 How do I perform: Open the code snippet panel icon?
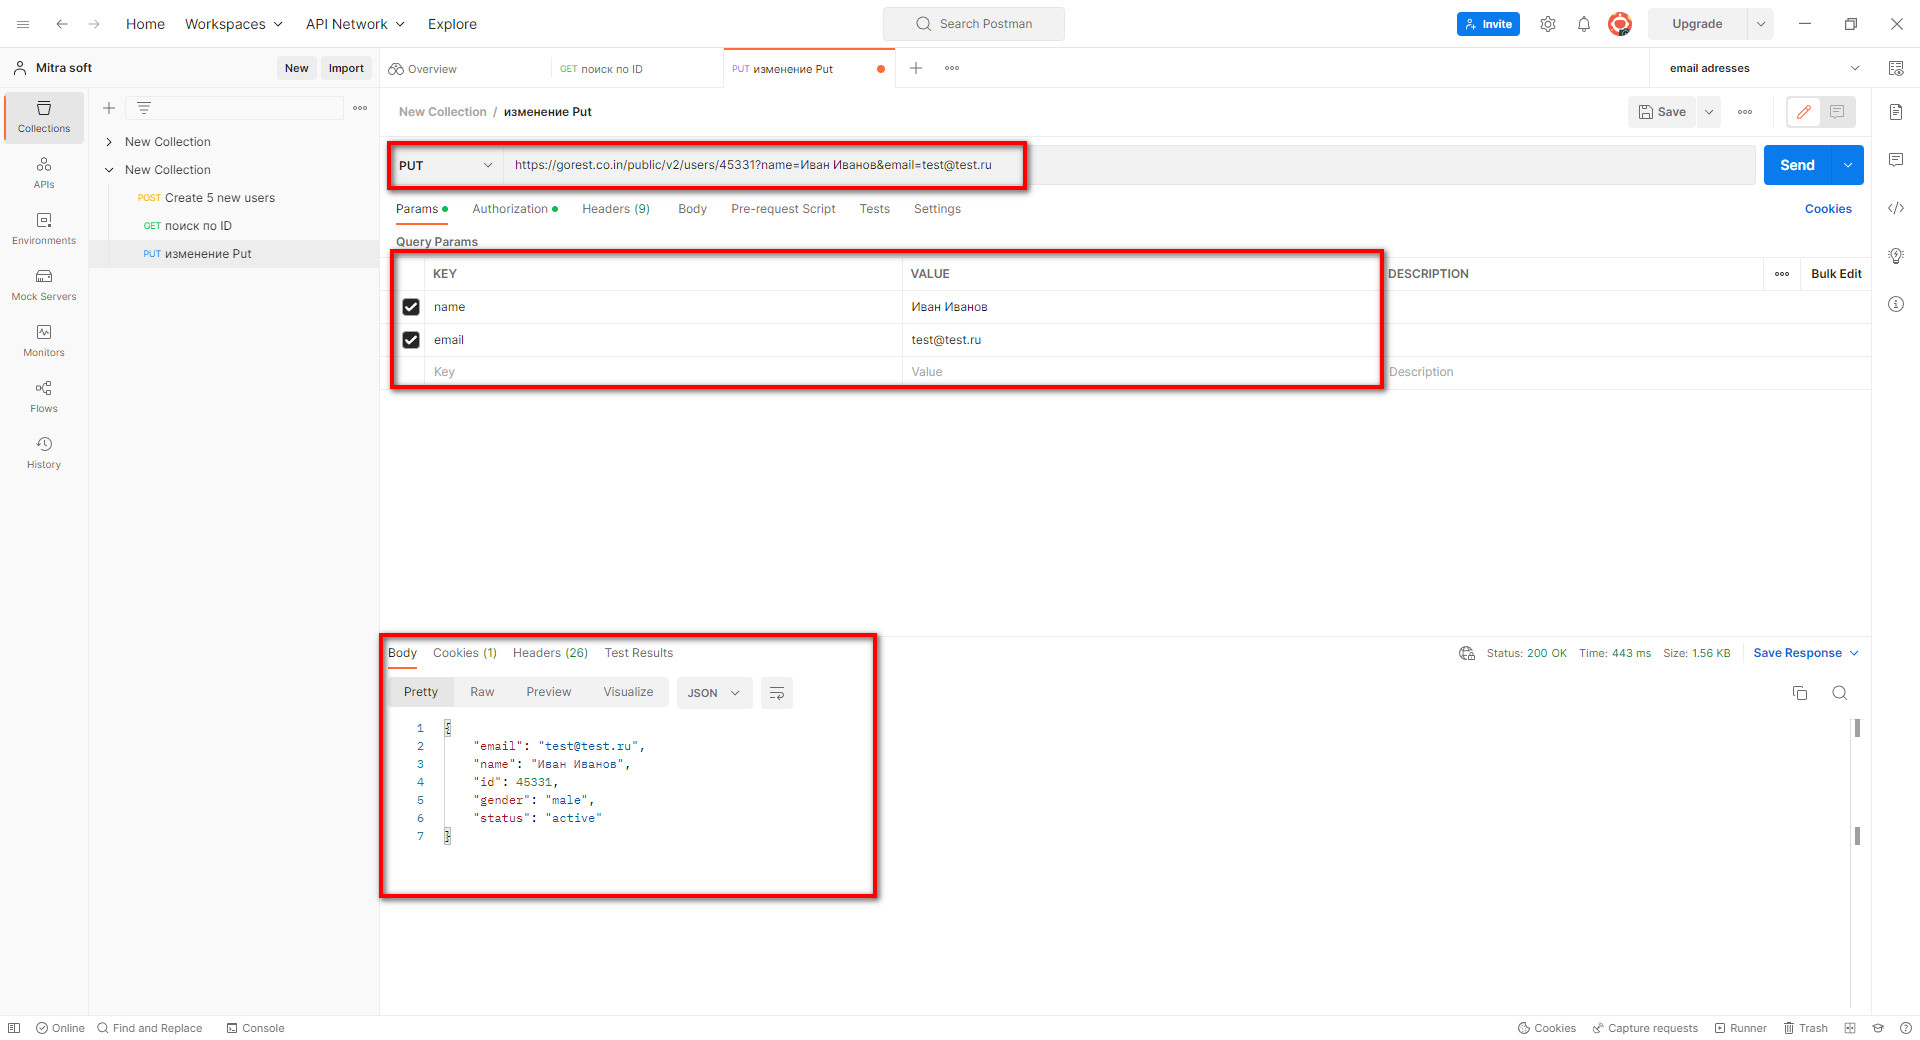[x=1896, y=208]
